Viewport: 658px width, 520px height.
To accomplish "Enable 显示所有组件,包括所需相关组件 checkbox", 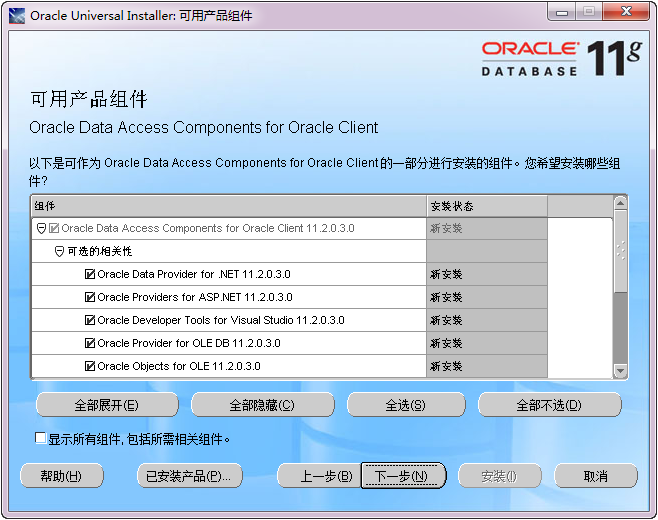I will (x=40, y=438).
